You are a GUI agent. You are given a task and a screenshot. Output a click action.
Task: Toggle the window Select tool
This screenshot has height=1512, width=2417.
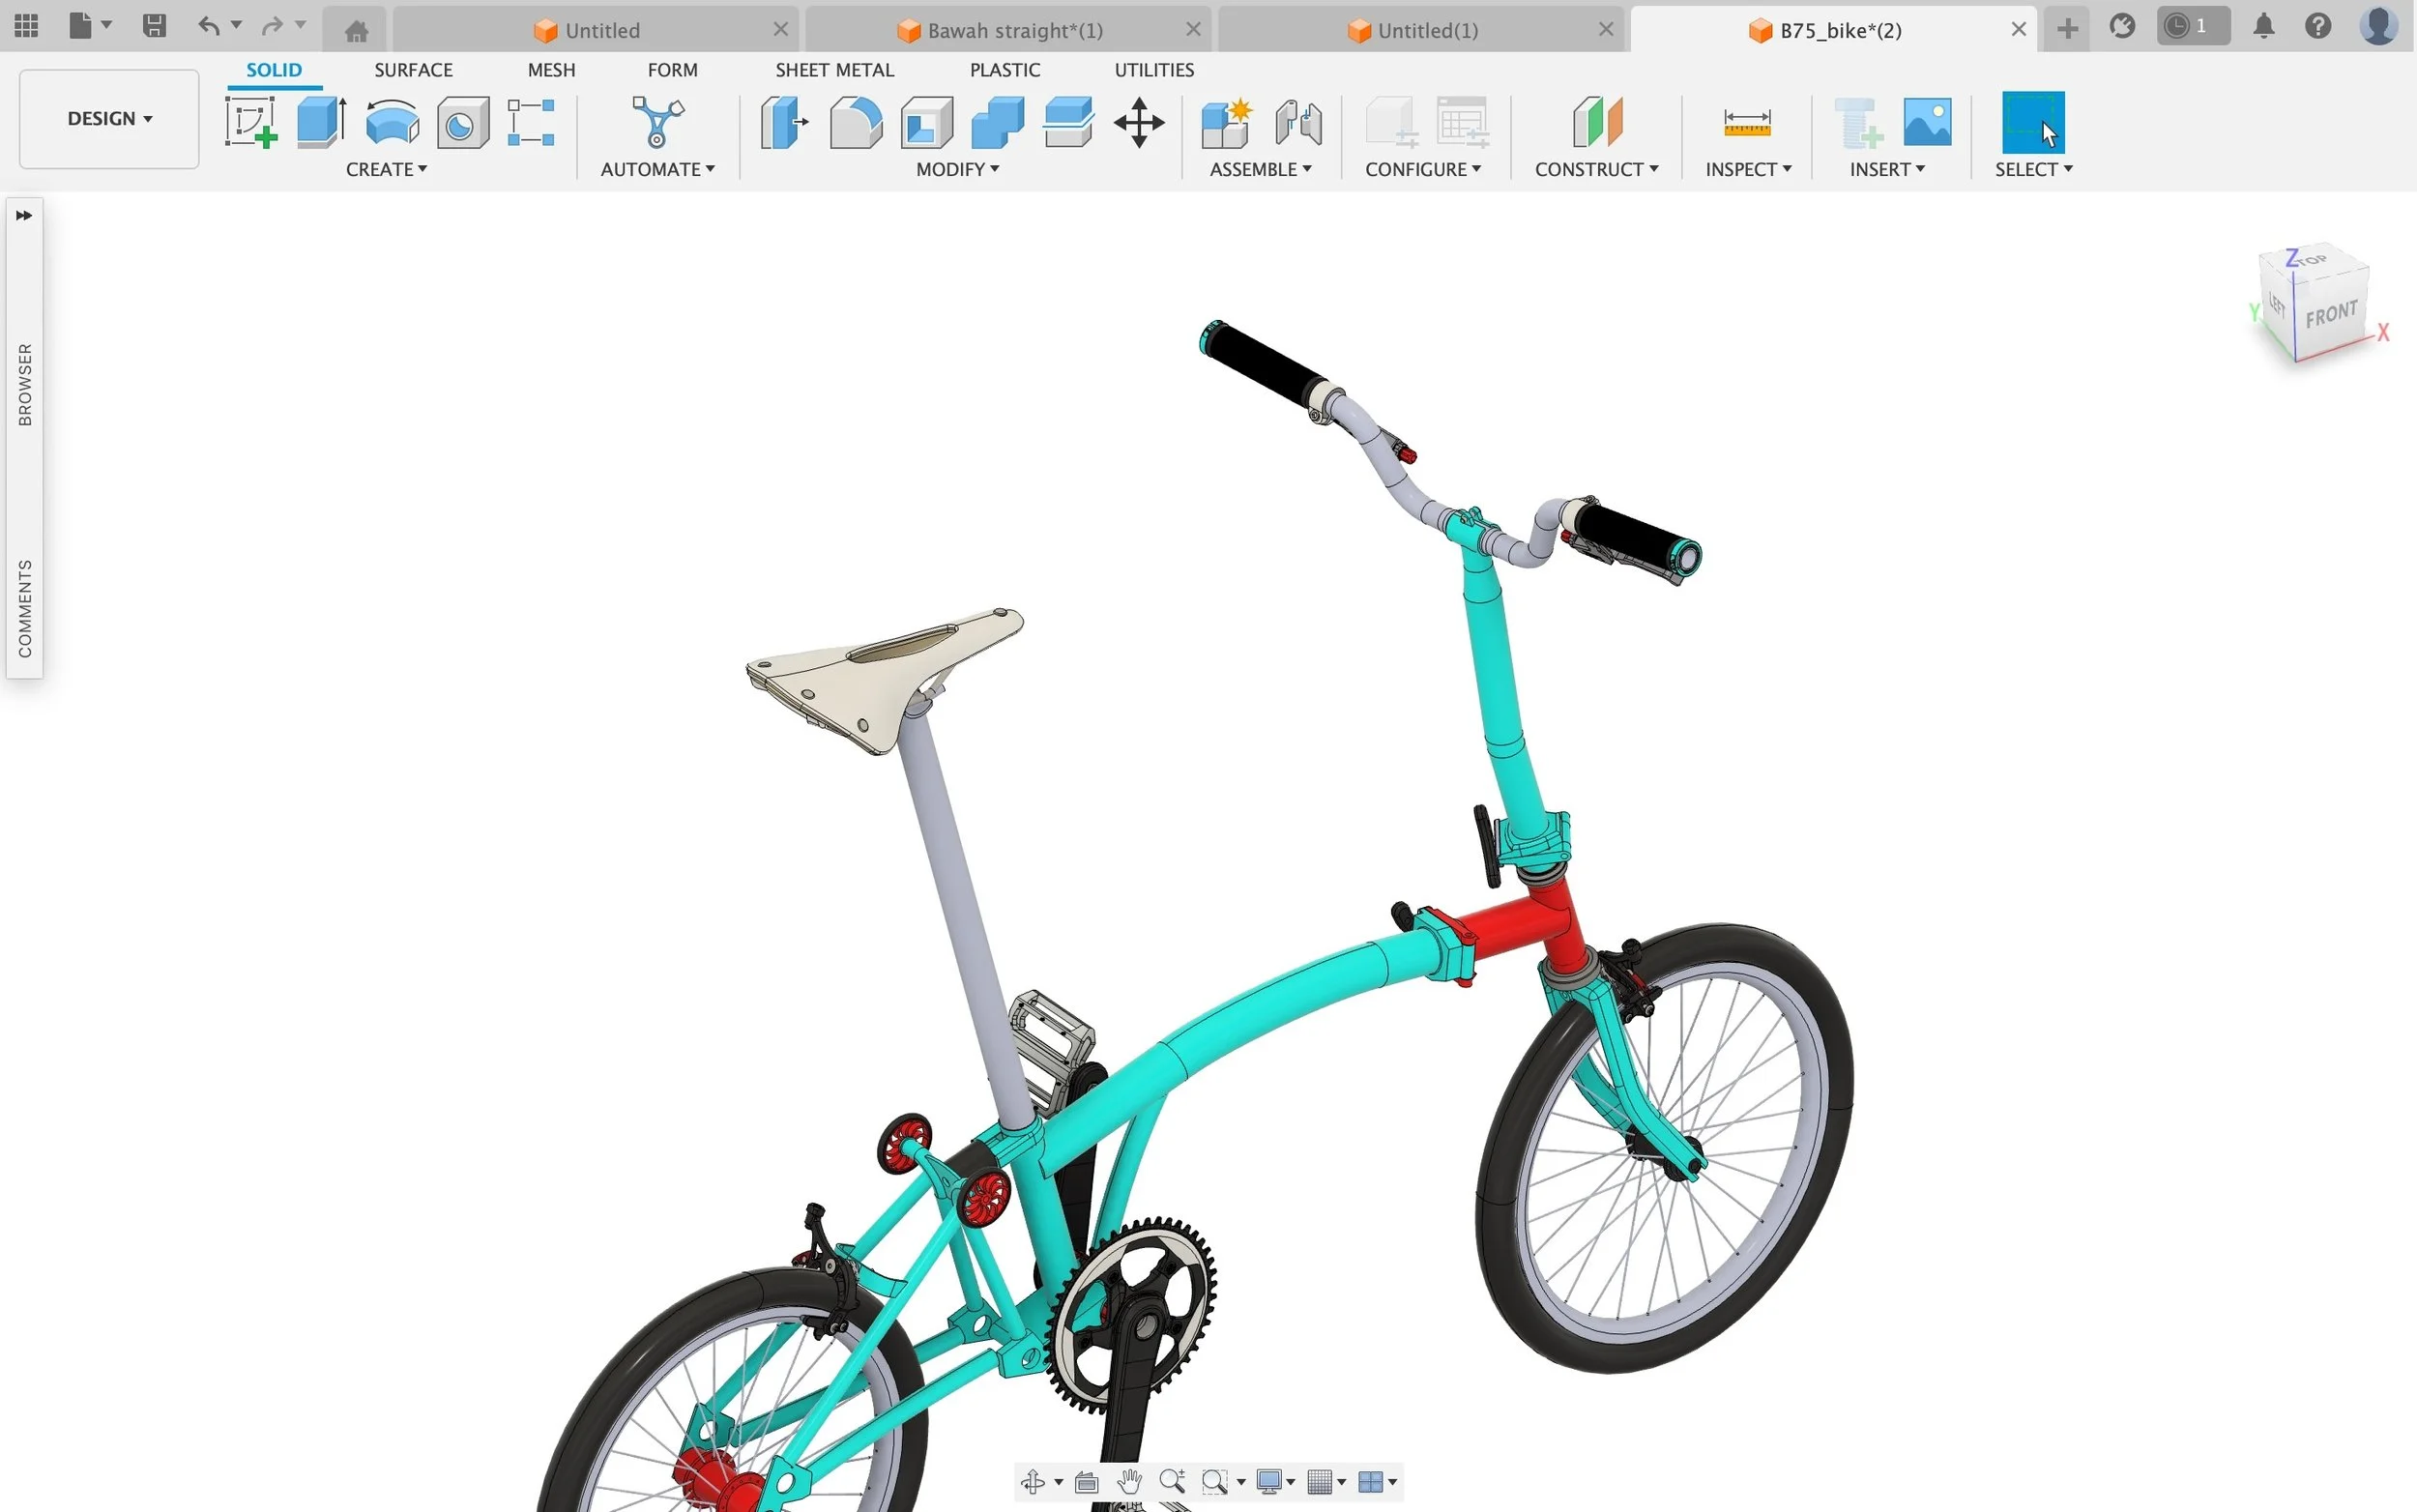pos(2032,123)
